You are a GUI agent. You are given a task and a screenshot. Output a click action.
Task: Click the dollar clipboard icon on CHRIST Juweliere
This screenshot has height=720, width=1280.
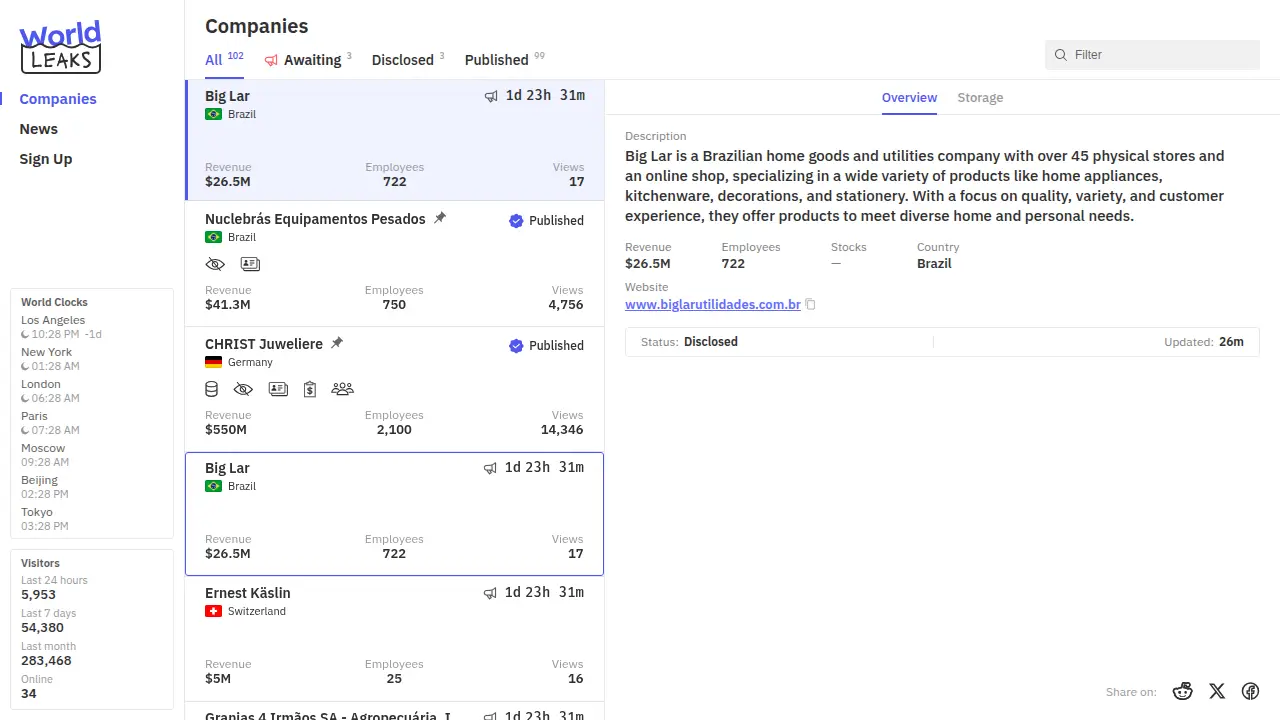point(310,389)
